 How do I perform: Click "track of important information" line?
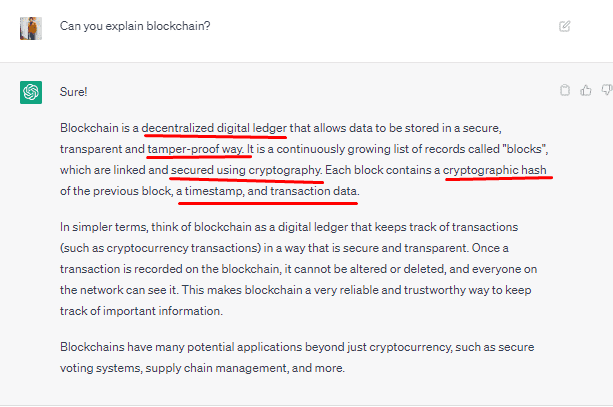tap(141, 311)
